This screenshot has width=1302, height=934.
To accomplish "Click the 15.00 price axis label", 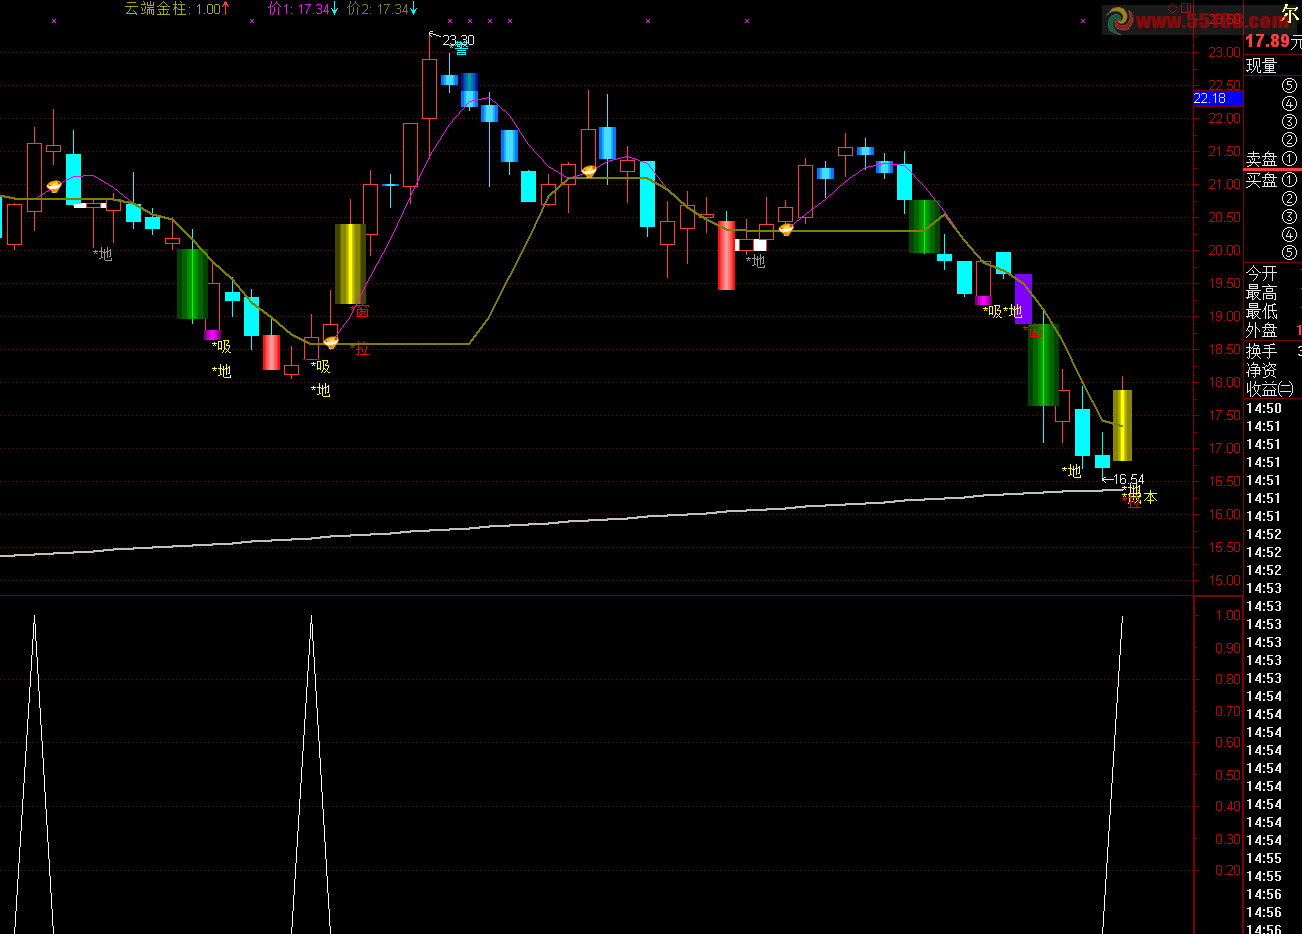I will 1224,580.
